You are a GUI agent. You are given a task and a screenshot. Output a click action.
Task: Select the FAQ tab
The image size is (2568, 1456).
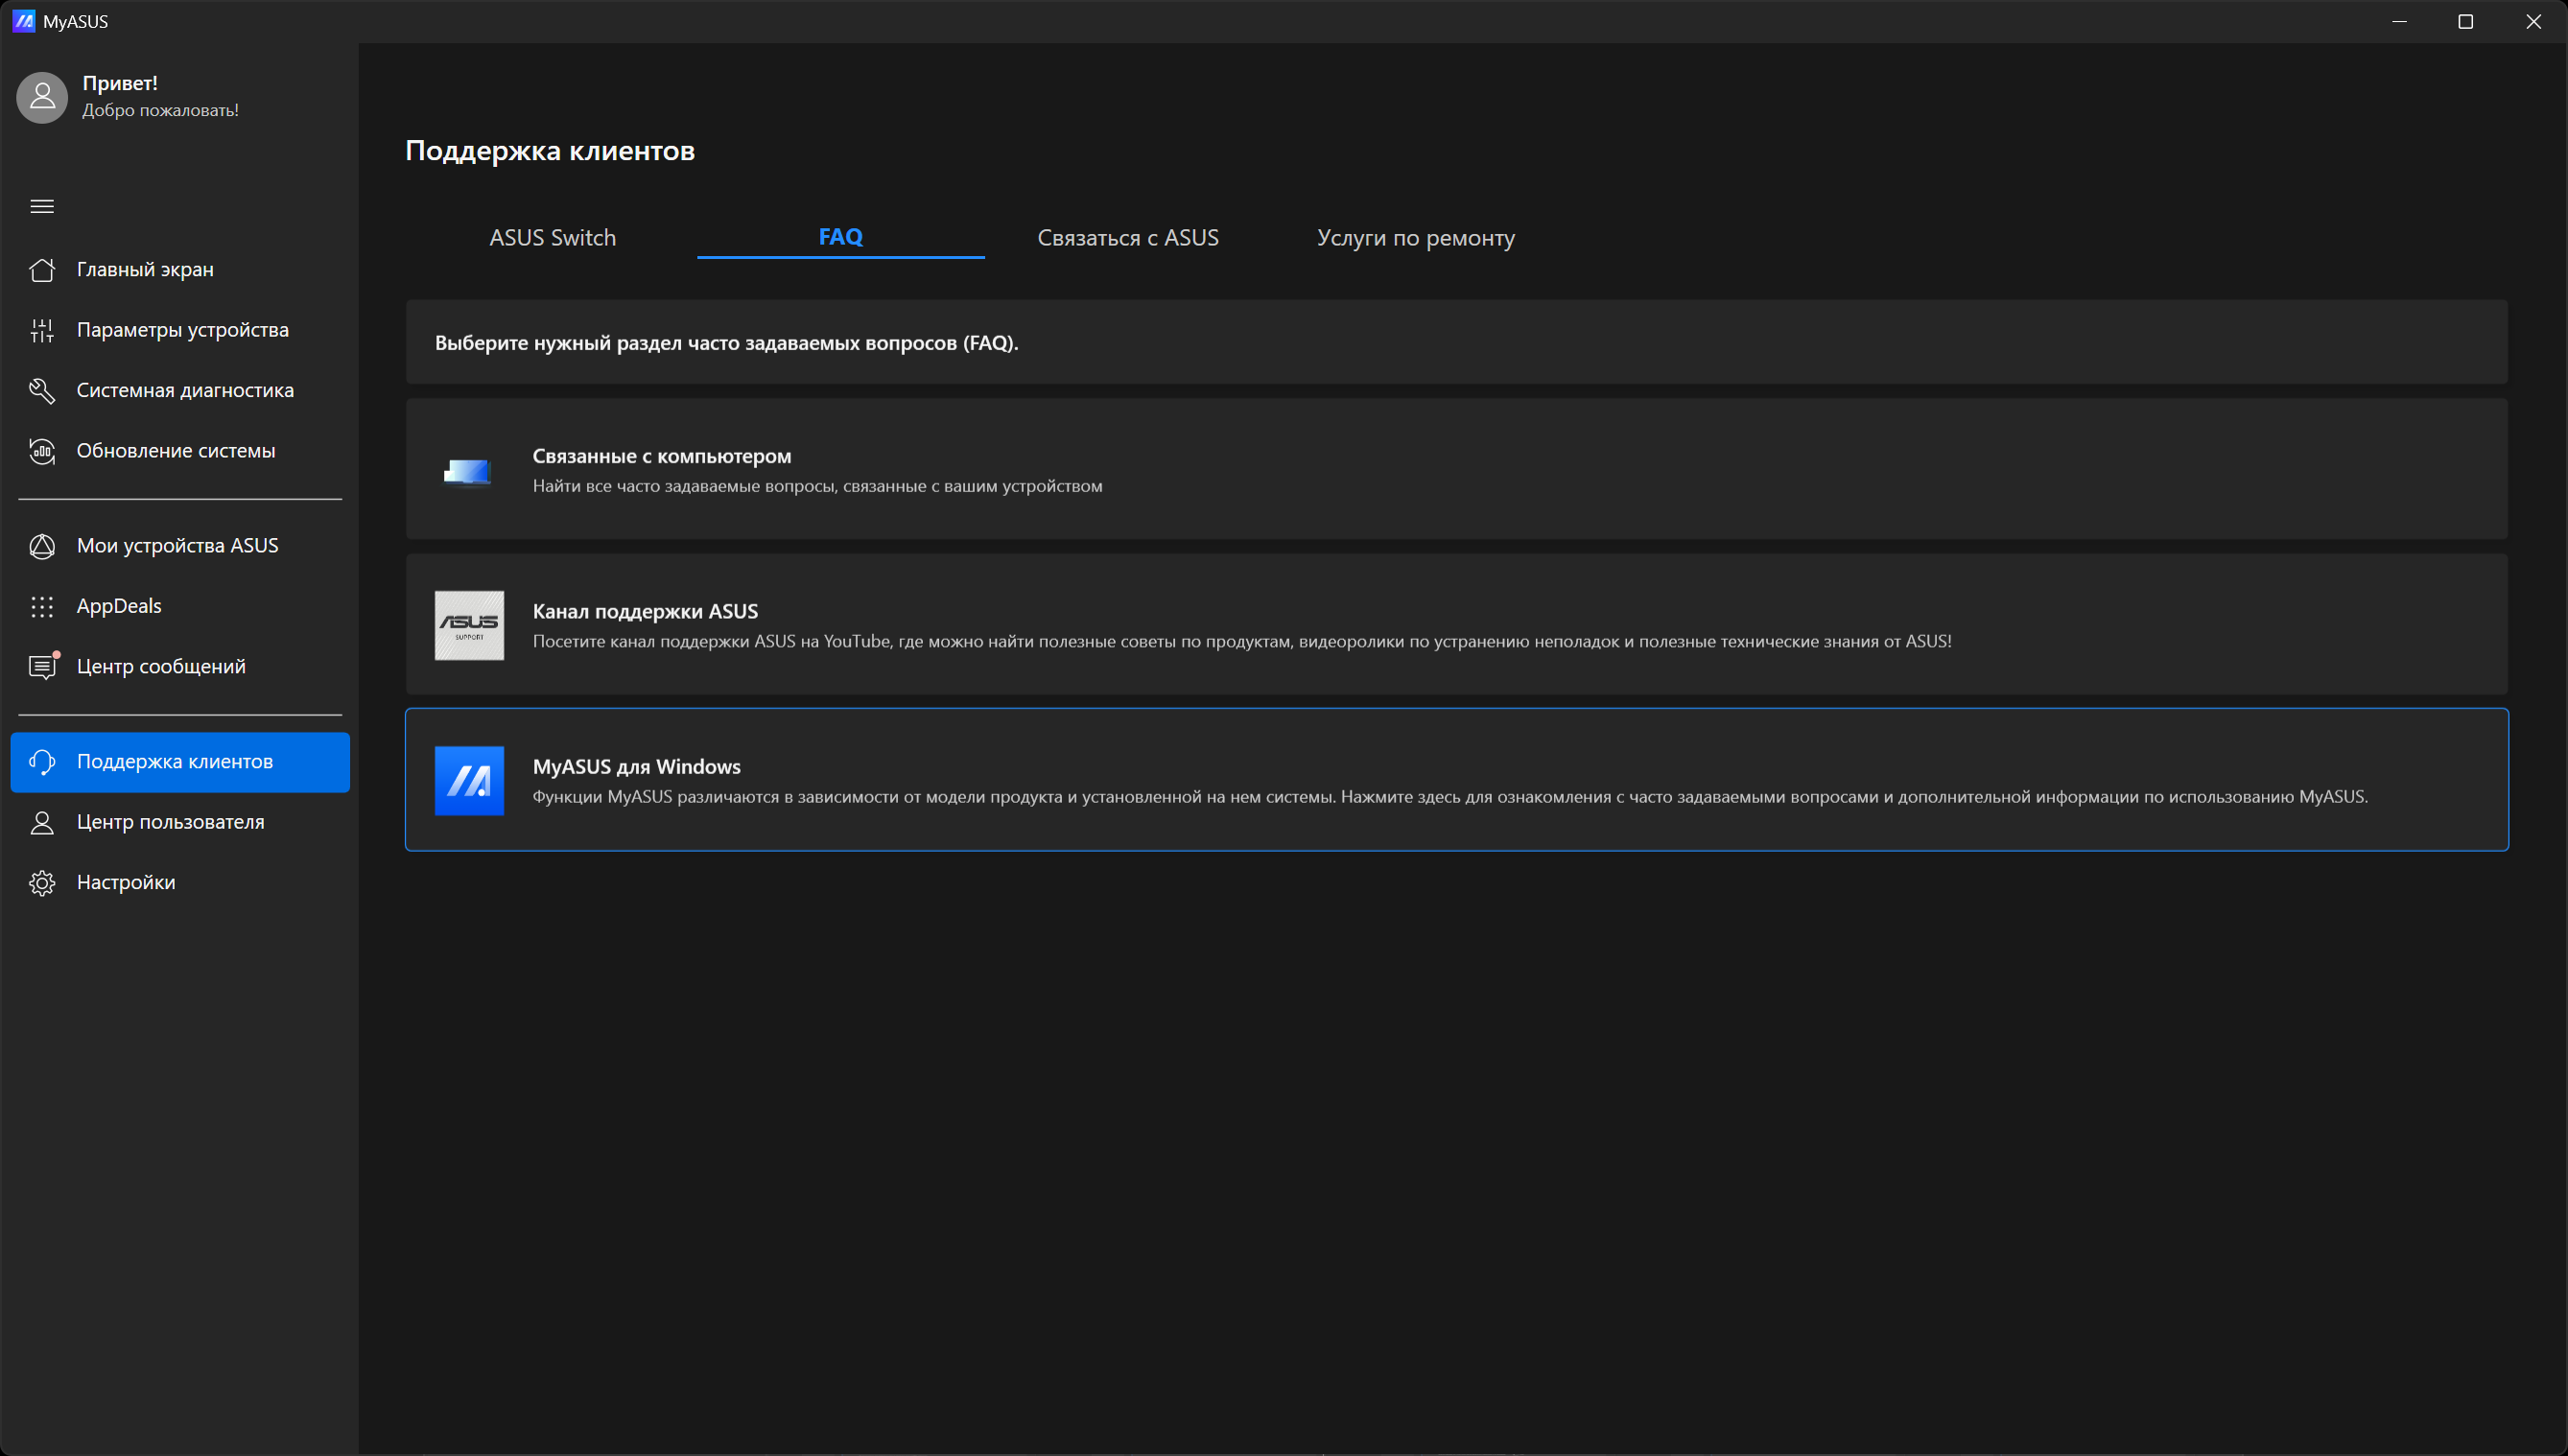click(841, 238)
